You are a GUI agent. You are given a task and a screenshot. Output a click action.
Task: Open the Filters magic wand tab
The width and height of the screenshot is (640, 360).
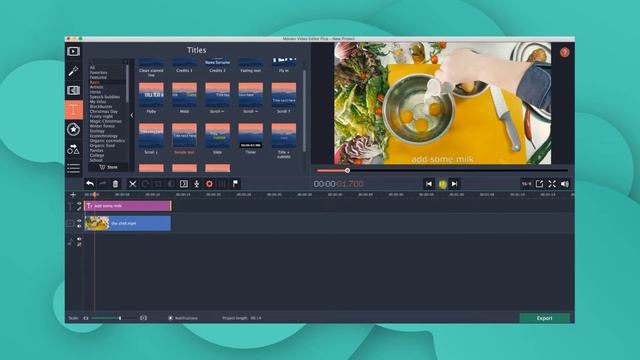(x=73, y=71)
